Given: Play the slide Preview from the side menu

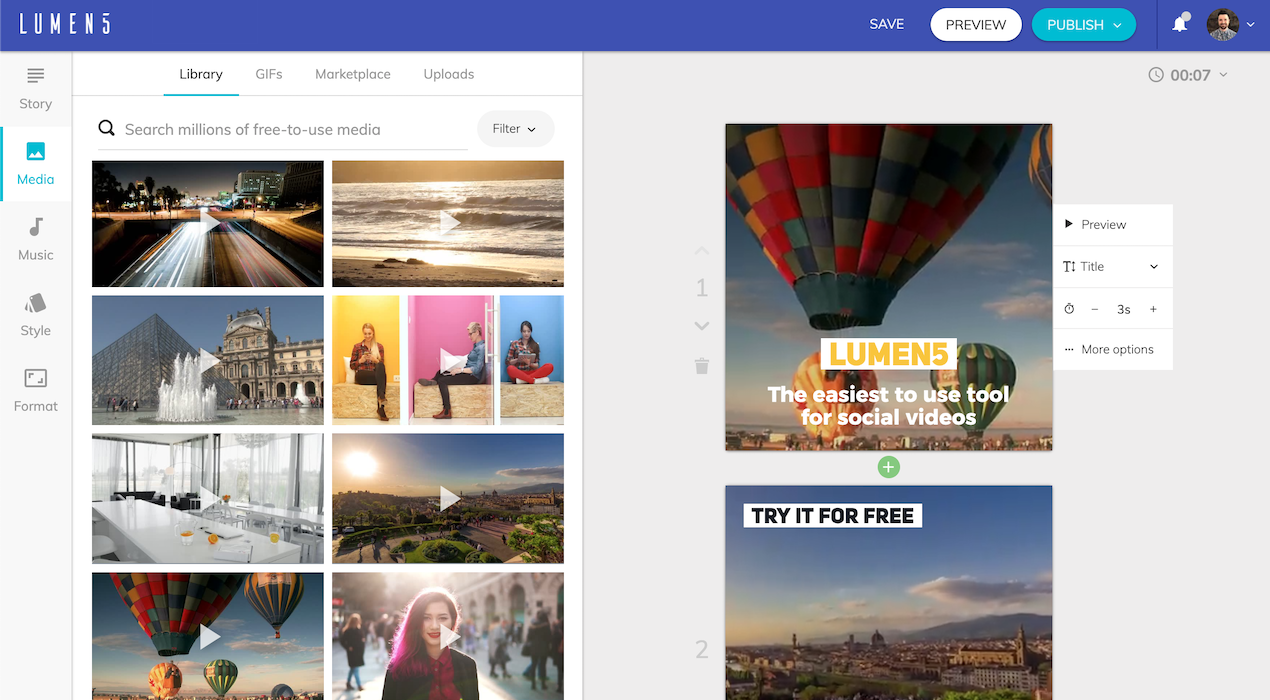Looking at the screenshot, I should pyautogui.click(x=1112, y=225).
